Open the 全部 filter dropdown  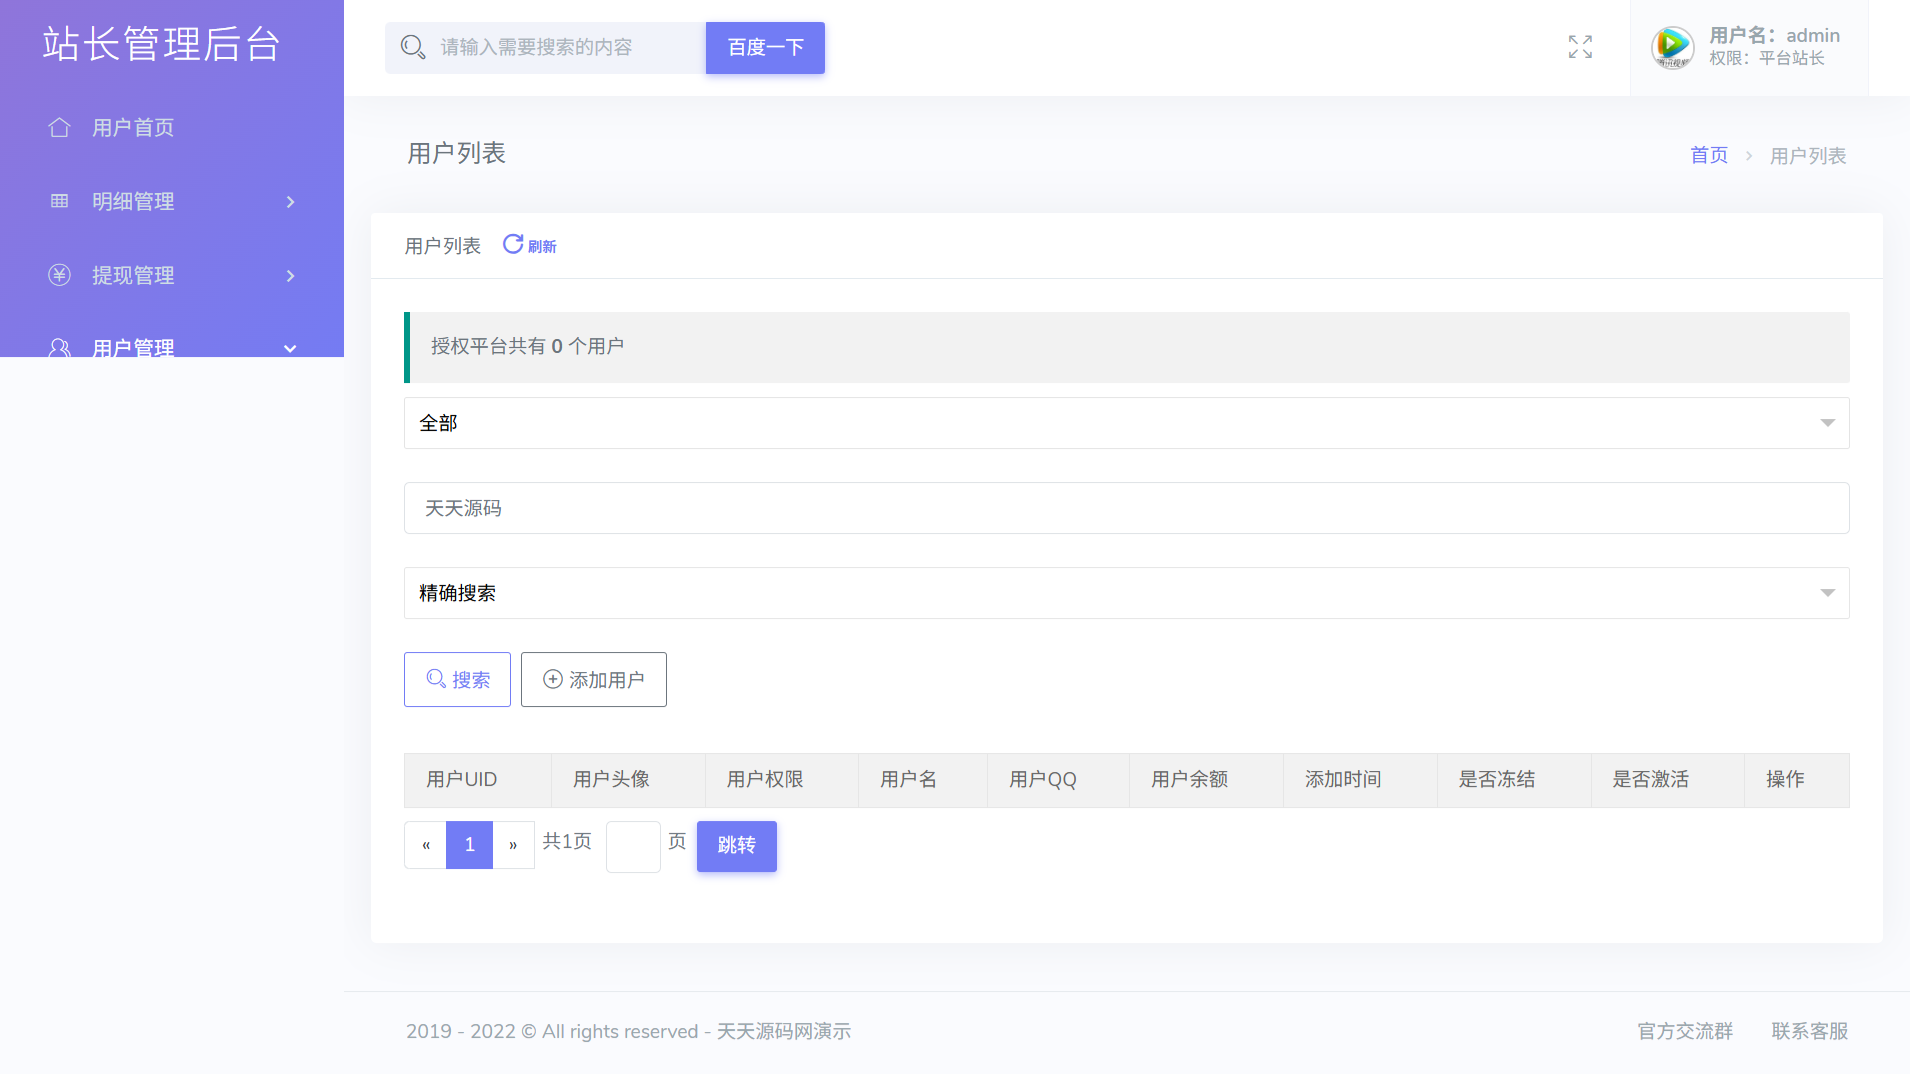click(1126, 423)
